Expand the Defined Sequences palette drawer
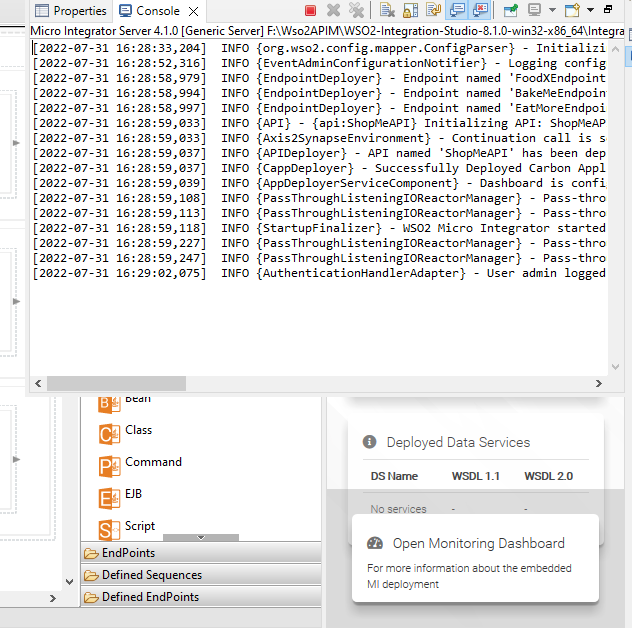 point(201,575)
